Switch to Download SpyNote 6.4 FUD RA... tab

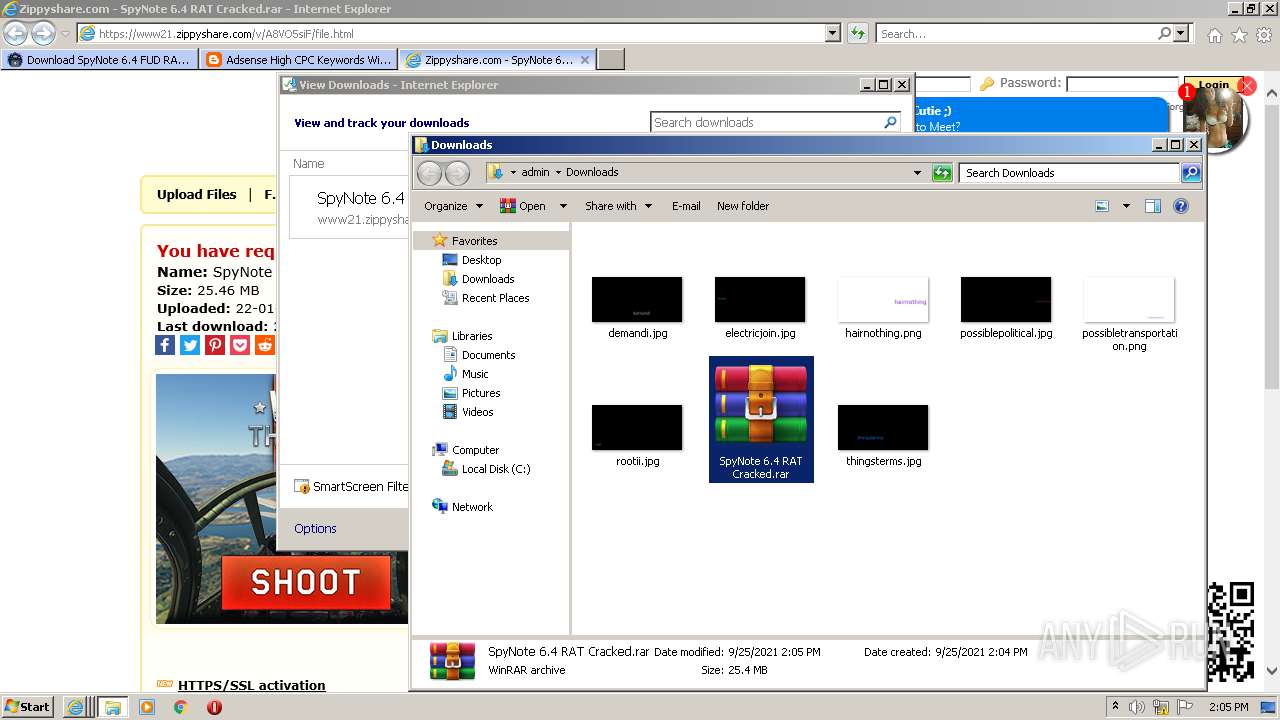point(98,60)
